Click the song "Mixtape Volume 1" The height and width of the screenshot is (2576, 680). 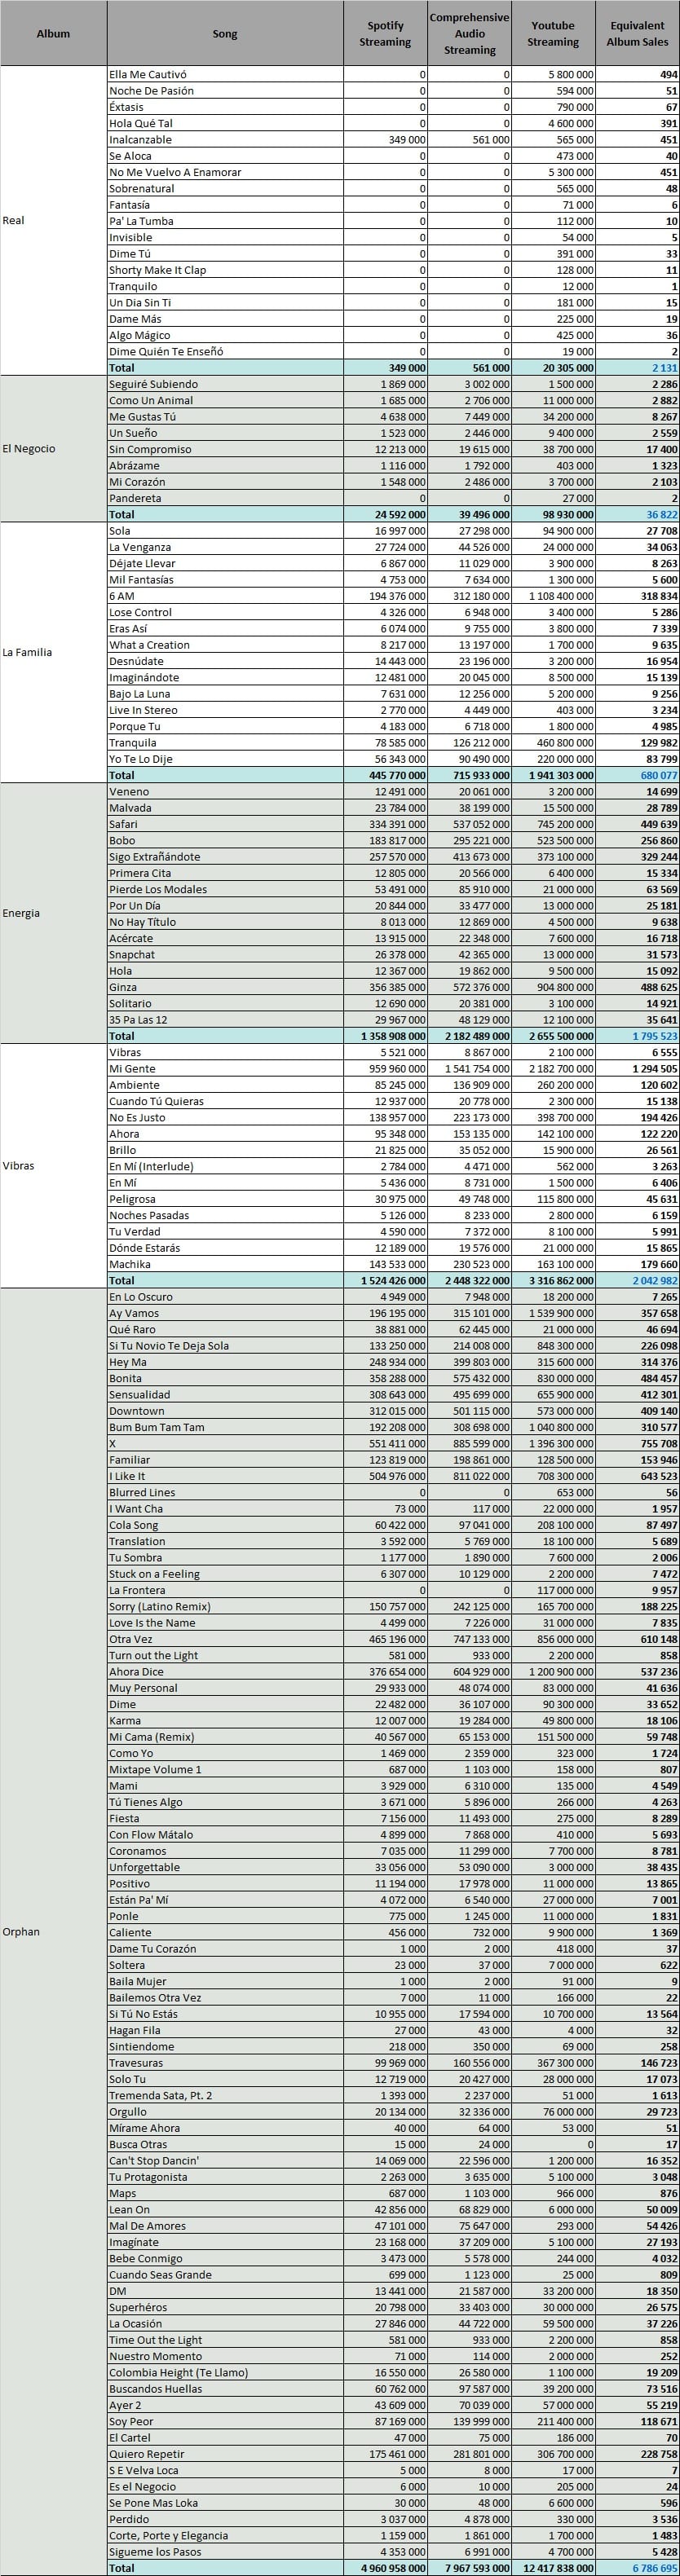pyautogui.click(x=155, y=1769)
